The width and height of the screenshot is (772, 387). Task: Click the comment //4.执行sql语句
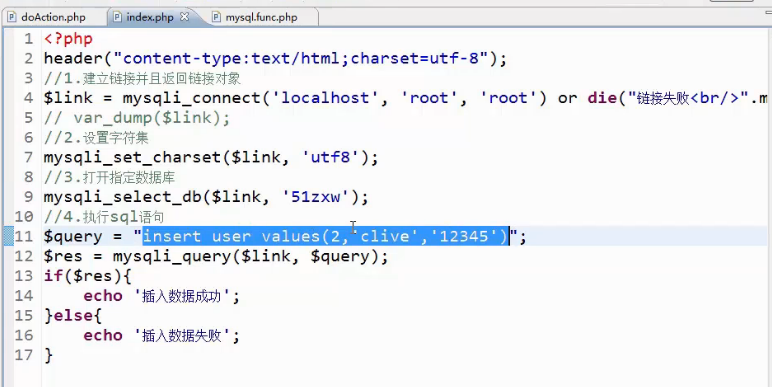[x=104, y=217]
